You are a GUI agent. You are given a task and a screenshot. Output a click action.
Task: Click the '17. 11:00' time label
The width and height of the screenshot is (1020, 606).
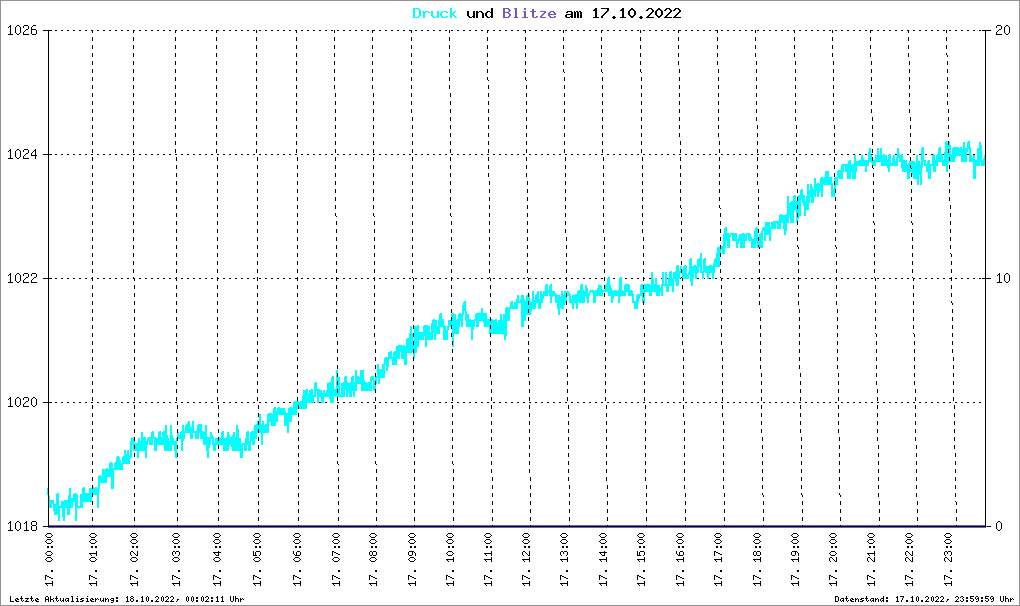point(489,560)
